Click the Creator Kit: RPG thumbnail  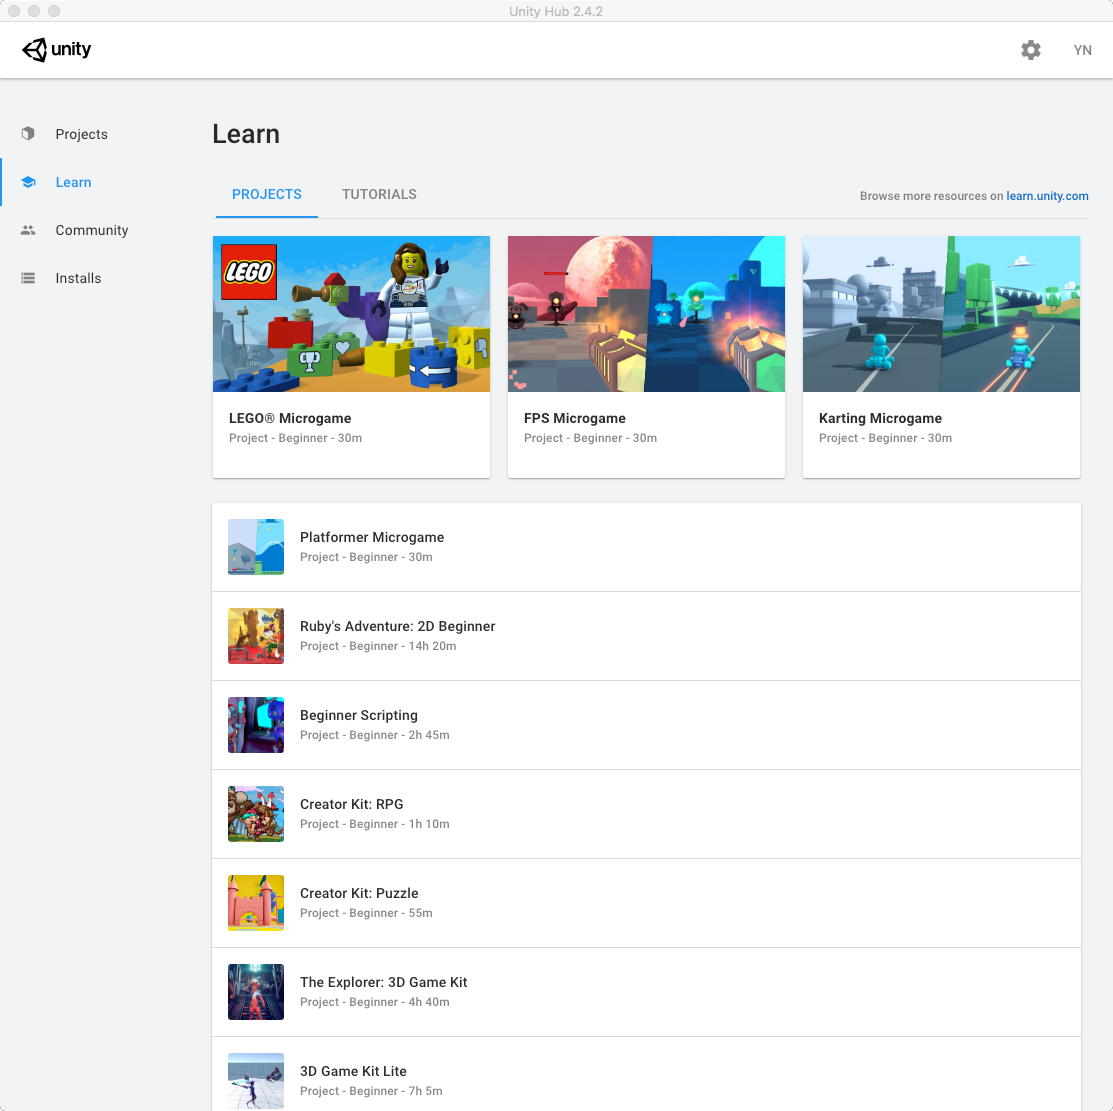256,814
